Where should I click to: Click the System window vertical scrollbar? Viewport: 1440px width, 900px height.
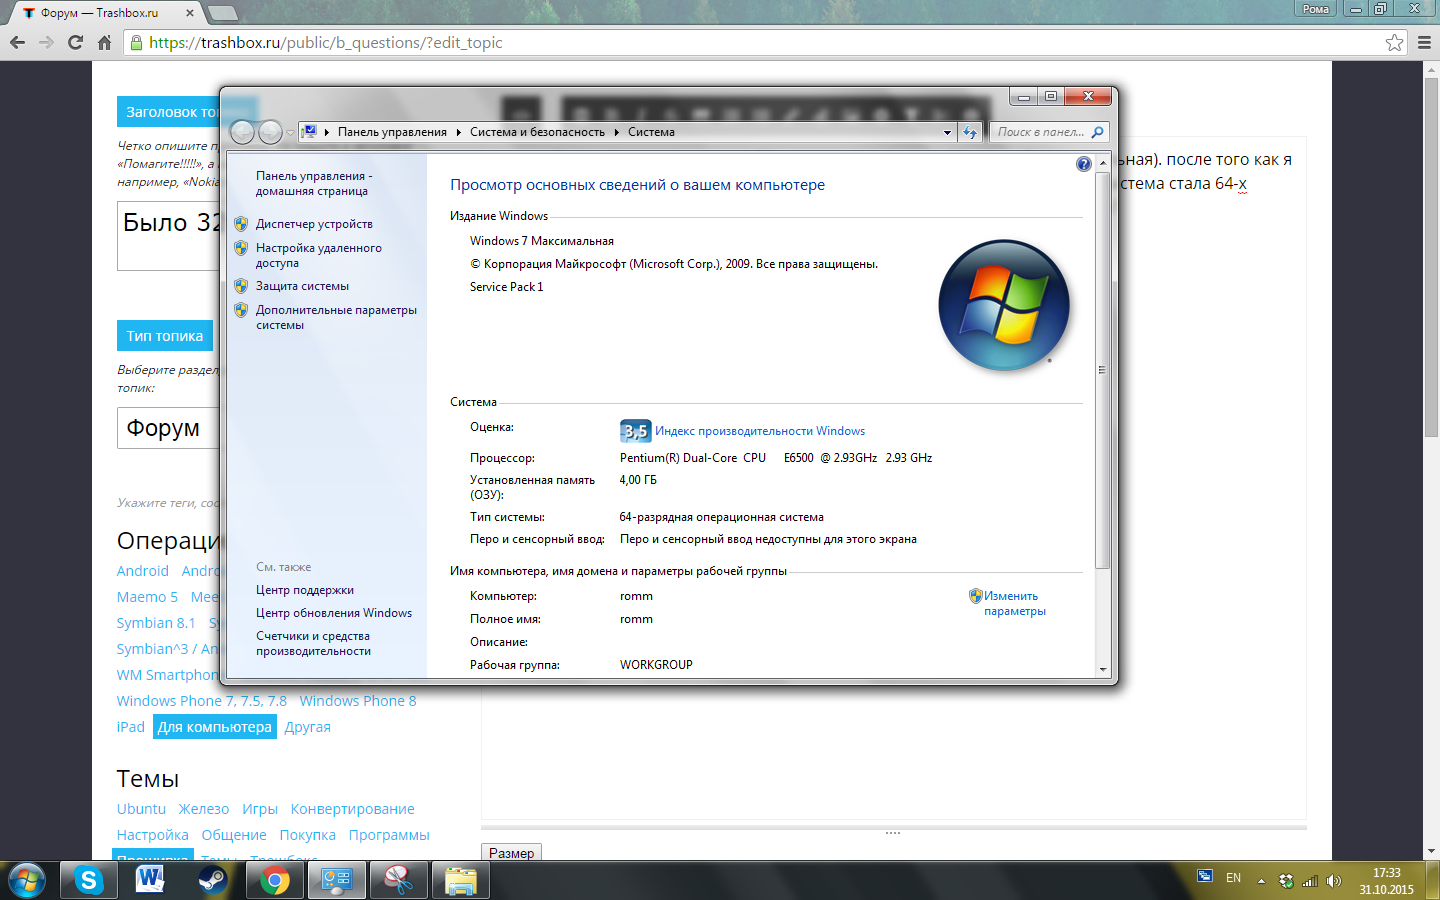click(1102, 370)
